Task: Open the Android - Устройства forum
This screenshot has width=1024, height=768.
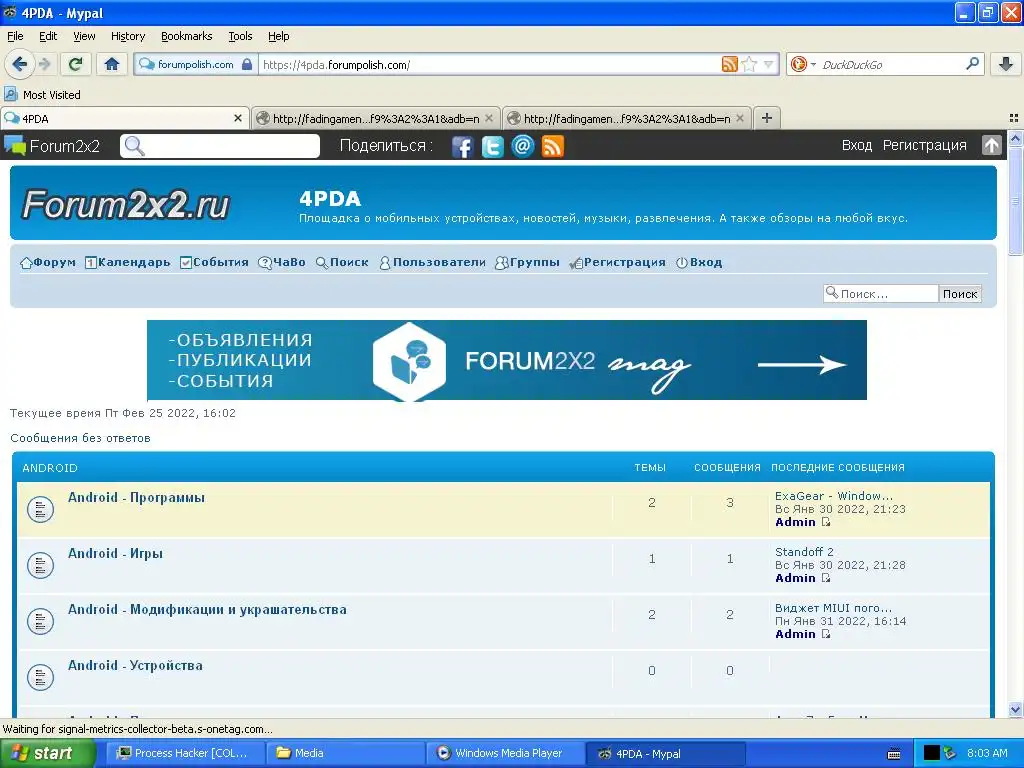Action: click(135, 665)
